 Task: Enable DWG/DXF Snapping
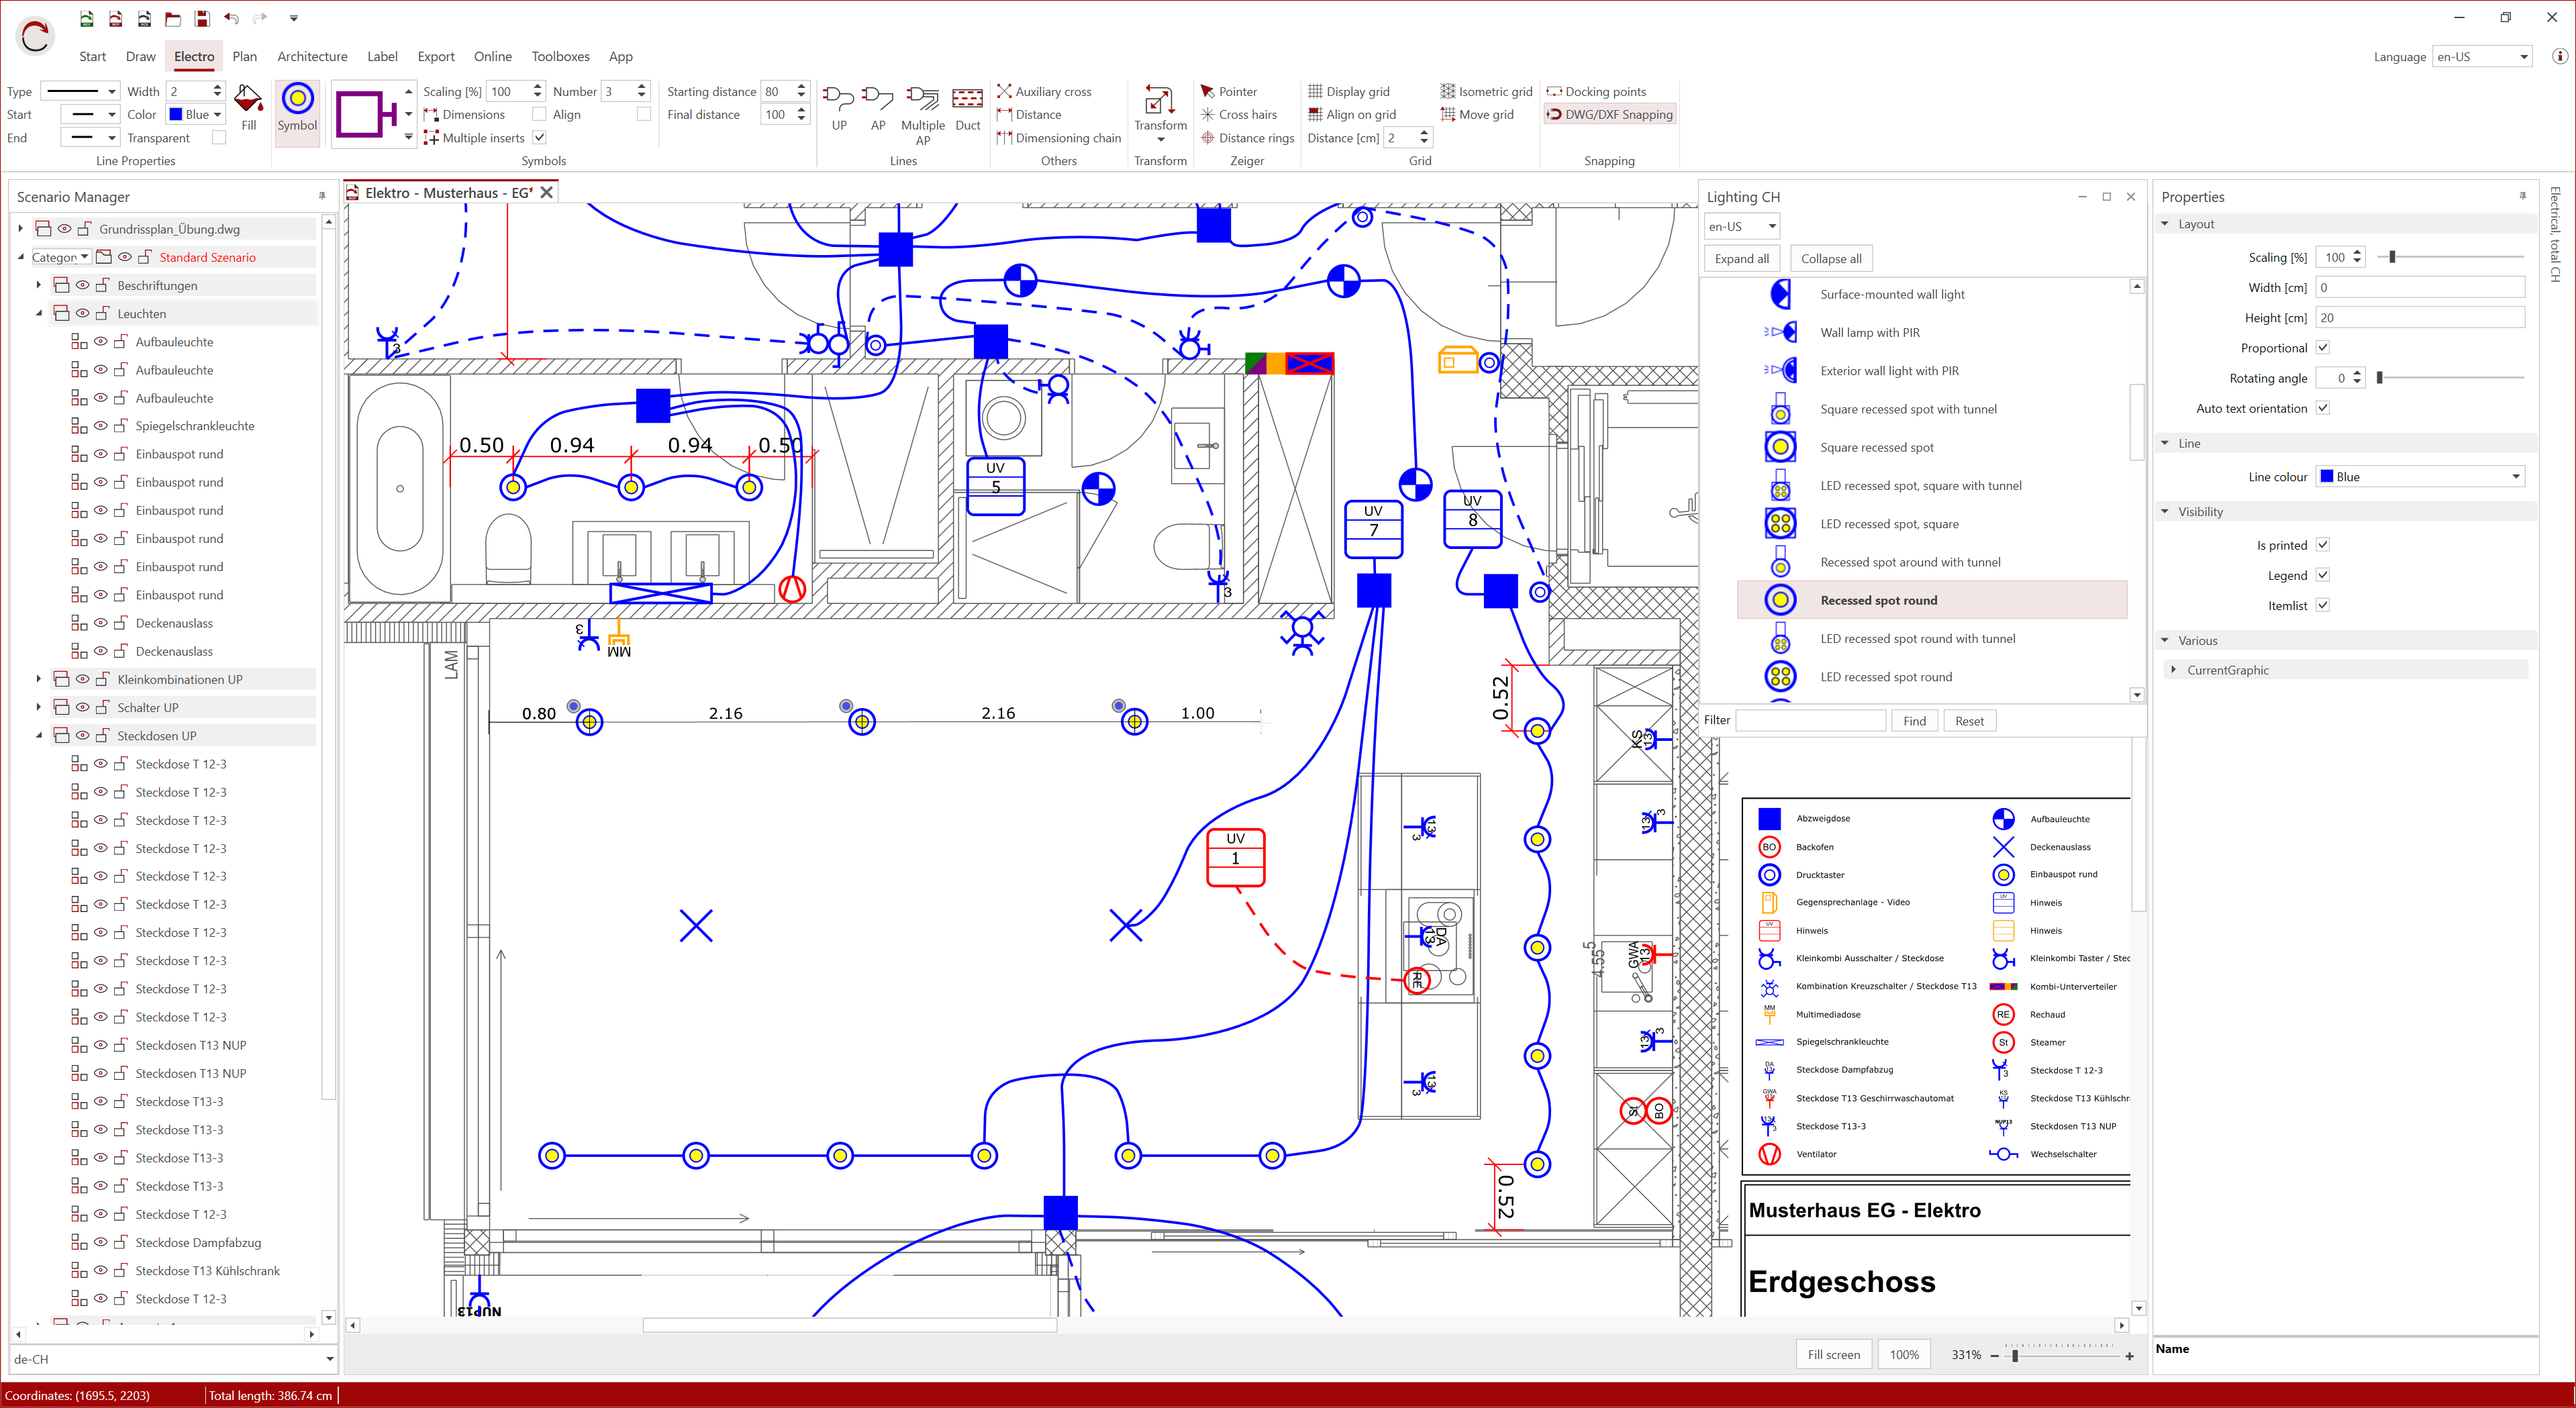coord(1610,114)
